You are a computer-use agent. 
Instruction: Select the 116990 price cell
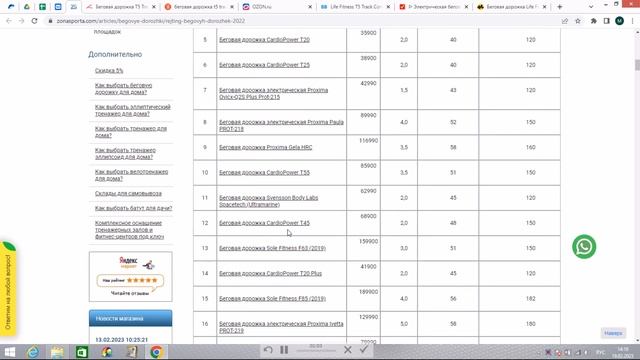(x=363, y=147)
